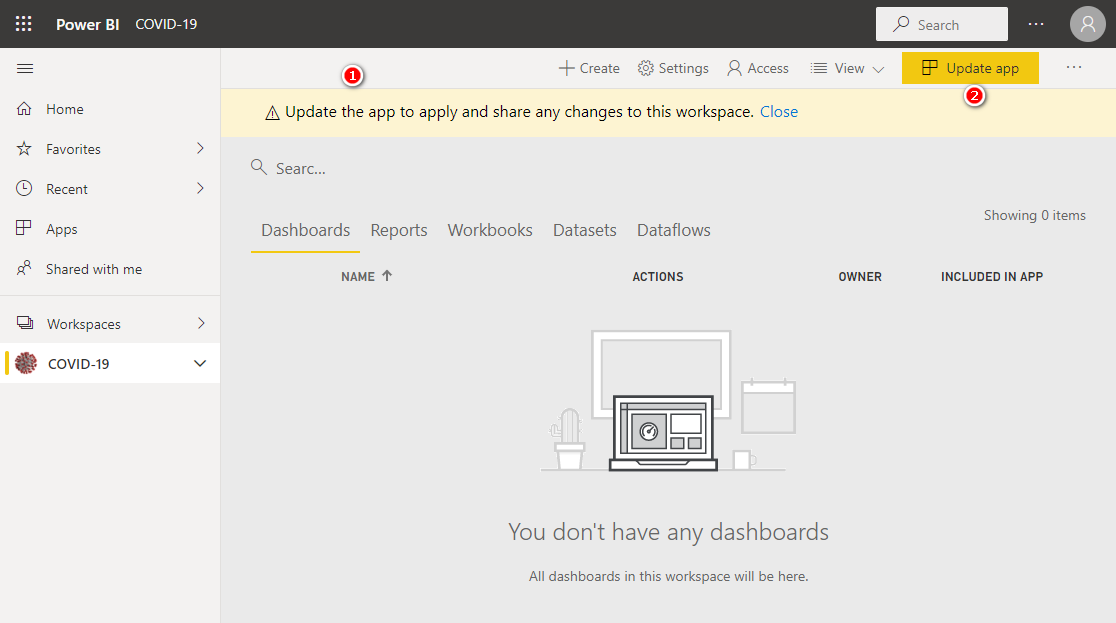Click the workspace search magnifier icon
The height and width of the screenshot is (623, 1116).
(x=258, y=167)
